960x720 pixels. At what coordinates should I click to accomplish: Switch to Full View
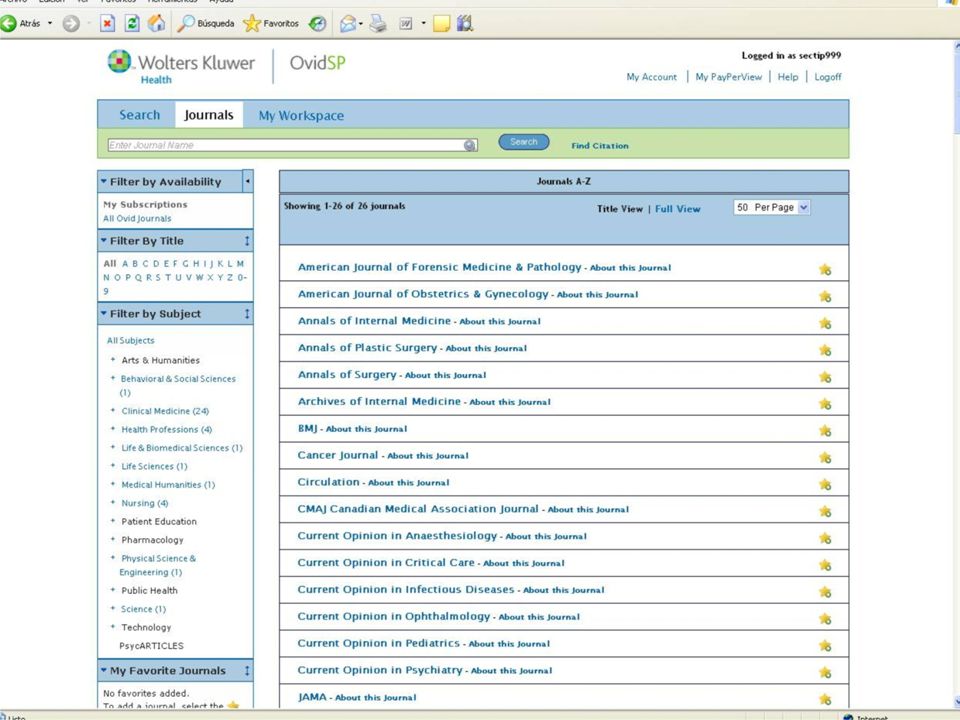tap(677, 209)
